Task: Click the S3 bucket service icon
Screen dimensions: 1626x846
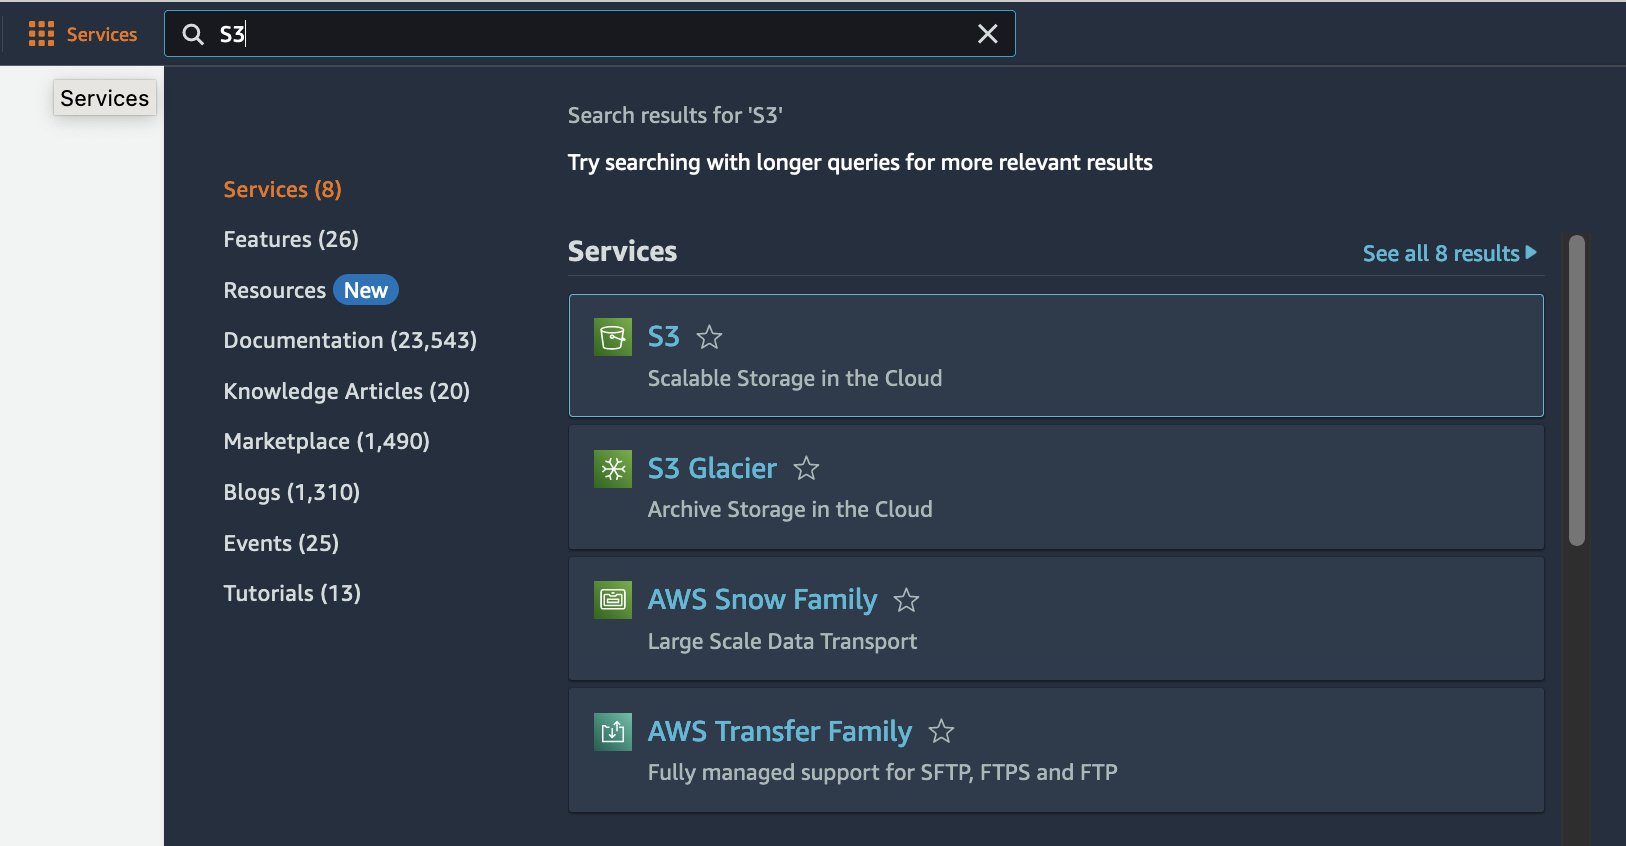Action: point(613,337)
